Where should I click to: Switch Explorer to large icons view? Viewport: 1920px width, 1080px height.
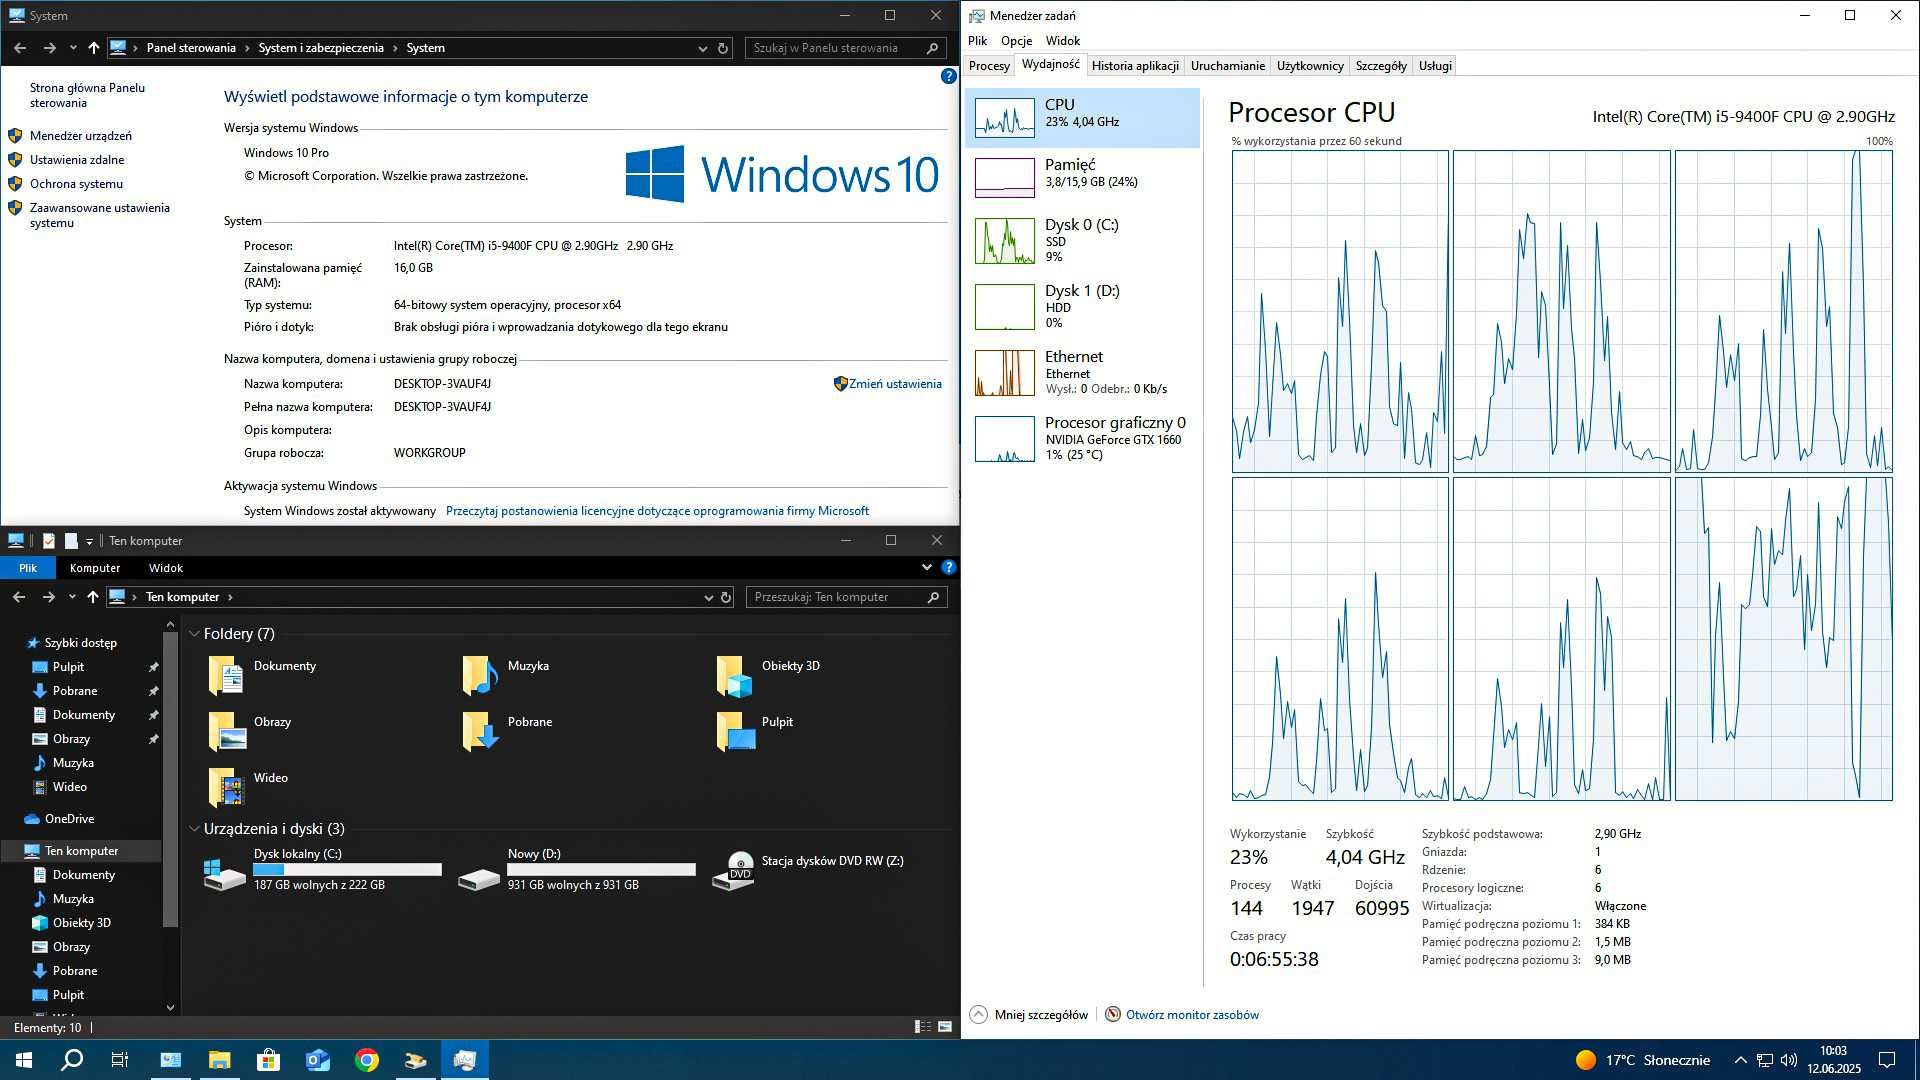[944, 1027]
